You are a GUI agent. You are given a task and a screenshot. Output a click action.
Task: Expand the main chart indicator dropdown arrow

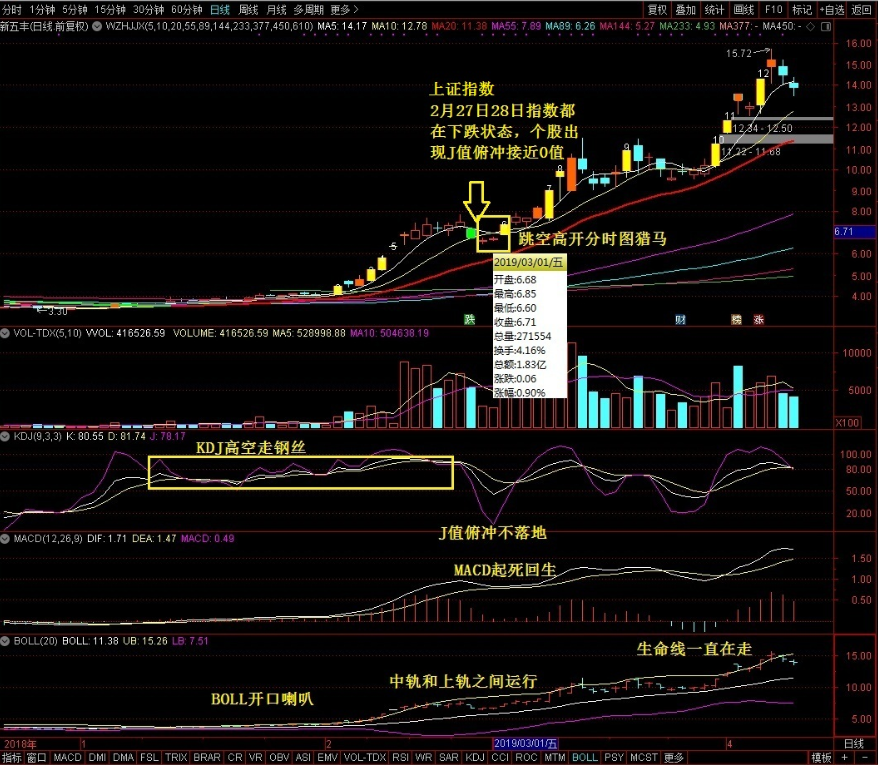(97, 26)
